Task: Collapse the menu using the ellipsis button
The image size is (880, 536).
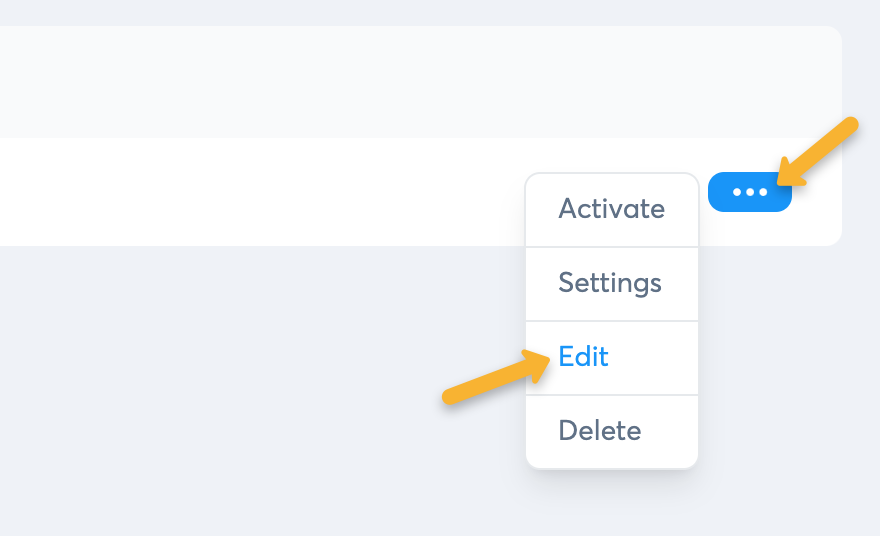Action: point(750,192)
